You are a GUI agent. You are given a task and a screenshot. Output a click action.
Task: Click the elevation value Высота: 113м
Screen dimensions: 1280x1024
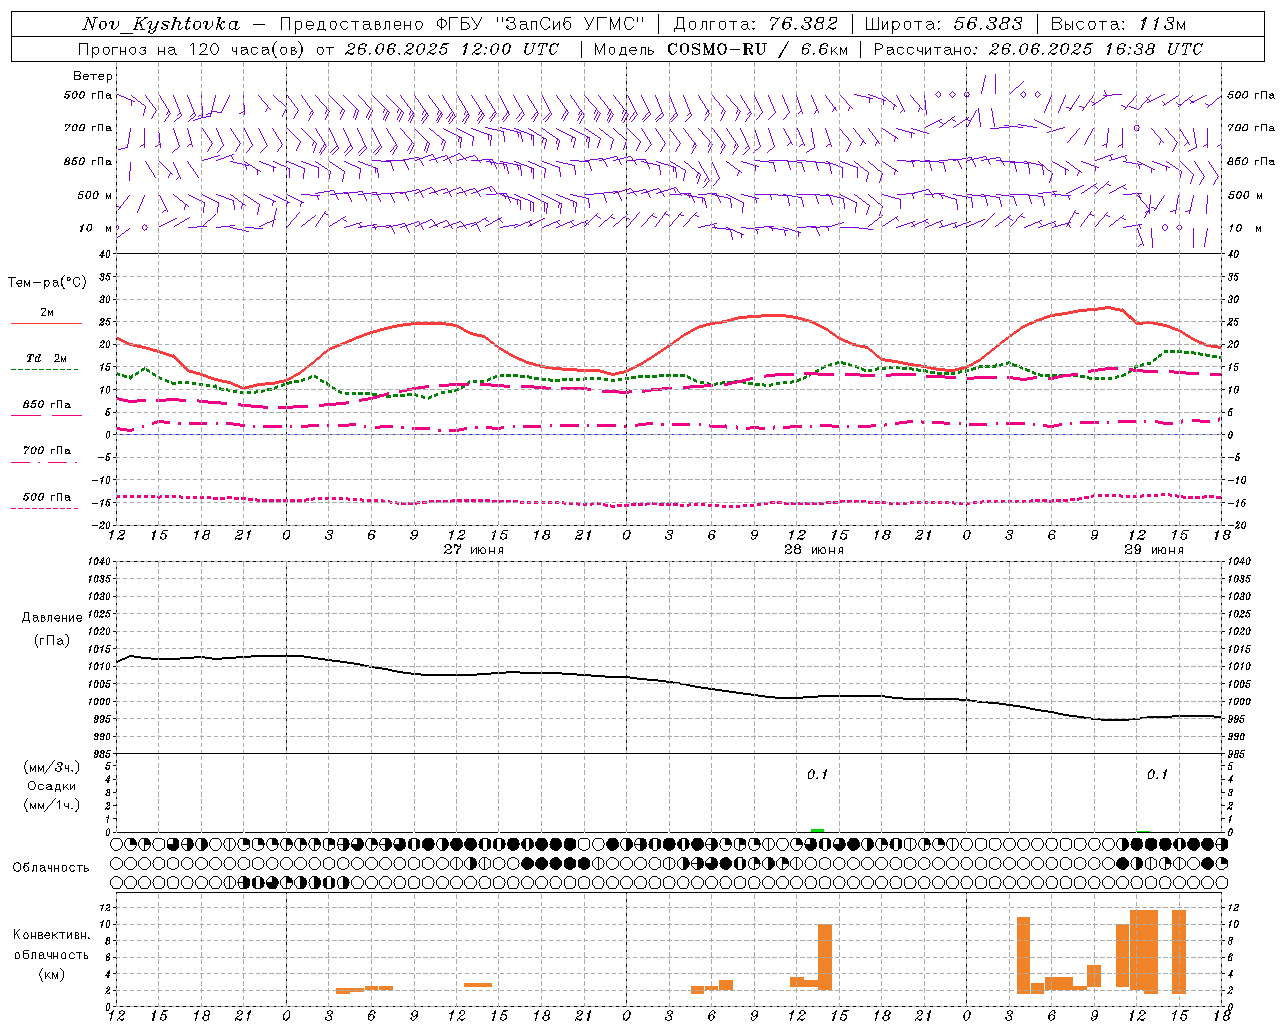(x=1118, y=24)
